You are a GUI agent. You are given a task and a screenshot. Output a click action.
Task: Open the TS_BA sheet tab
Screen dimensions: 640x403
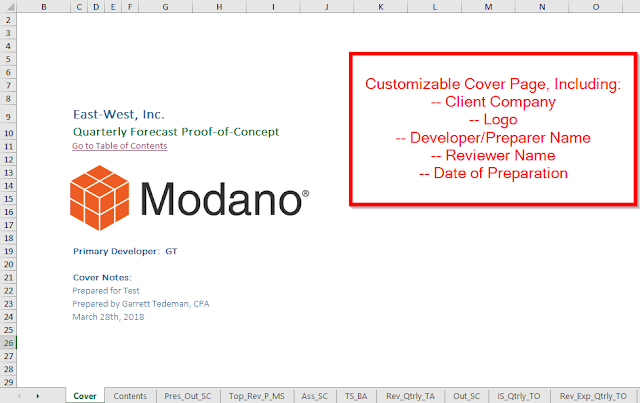pyautogui.click(x=356, y=396)
